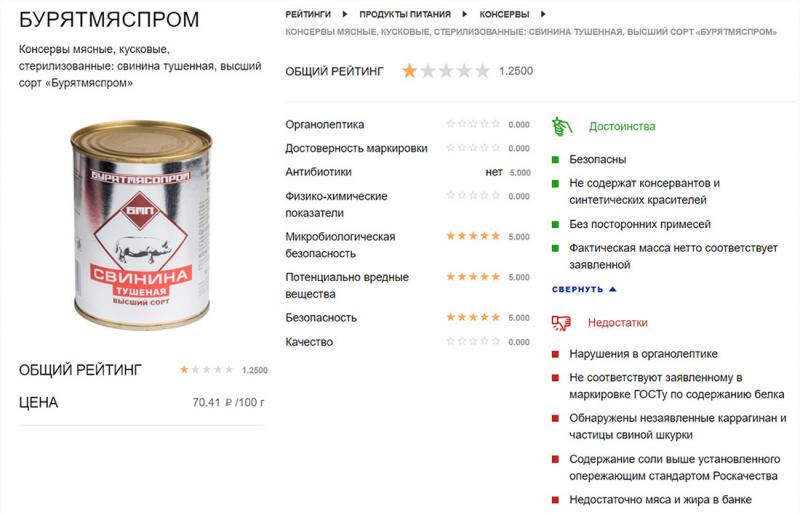800x514 pixels.
Task: Open the Продукты питания breadcrumb
Action: [405, 14]
